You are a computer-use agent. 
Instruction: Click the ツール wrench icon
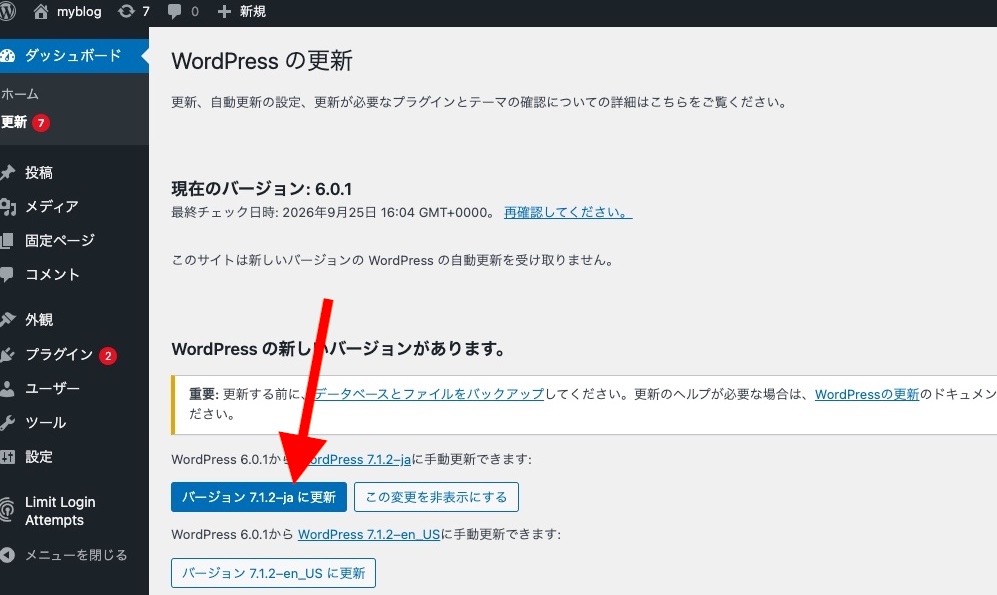point(8,423)
